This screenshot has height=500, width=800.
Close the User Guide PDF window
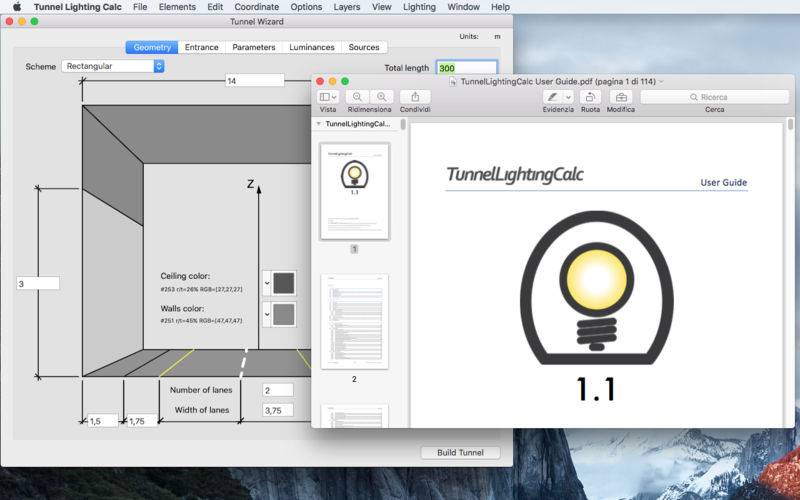pos(320,82)
